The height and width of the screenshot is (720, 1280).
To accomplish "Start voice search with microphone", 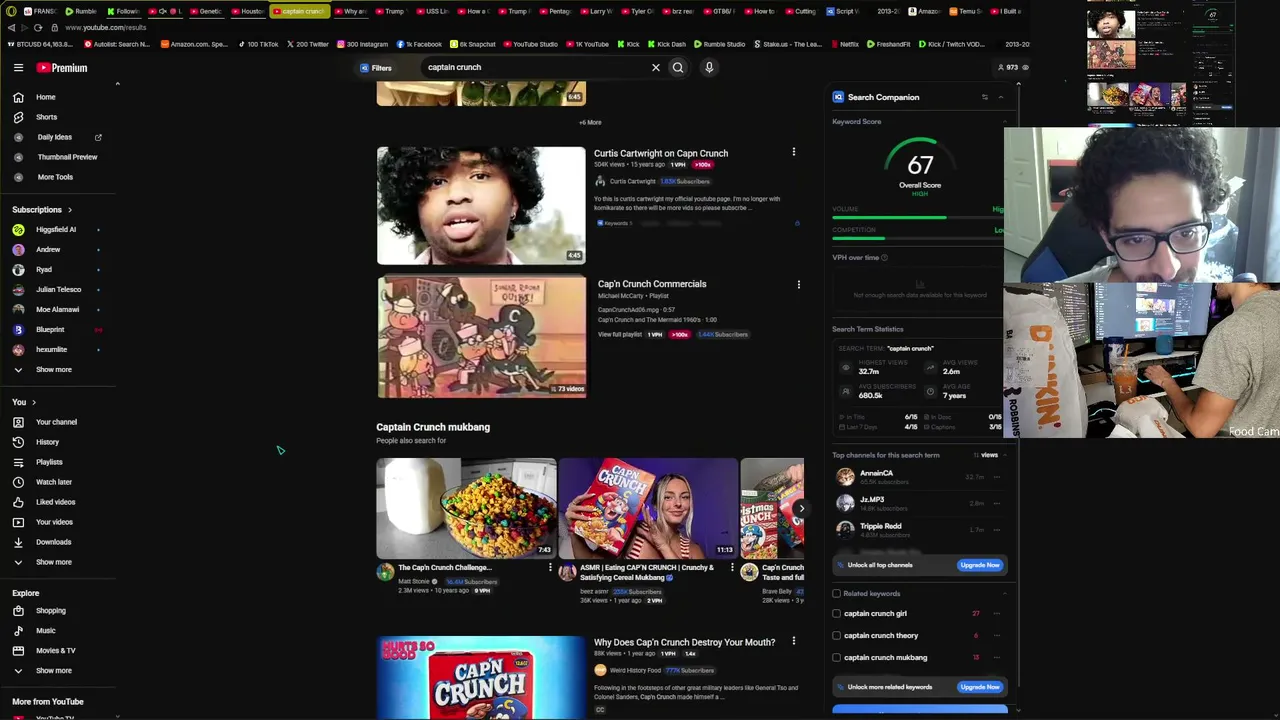I will pos(709,68).
